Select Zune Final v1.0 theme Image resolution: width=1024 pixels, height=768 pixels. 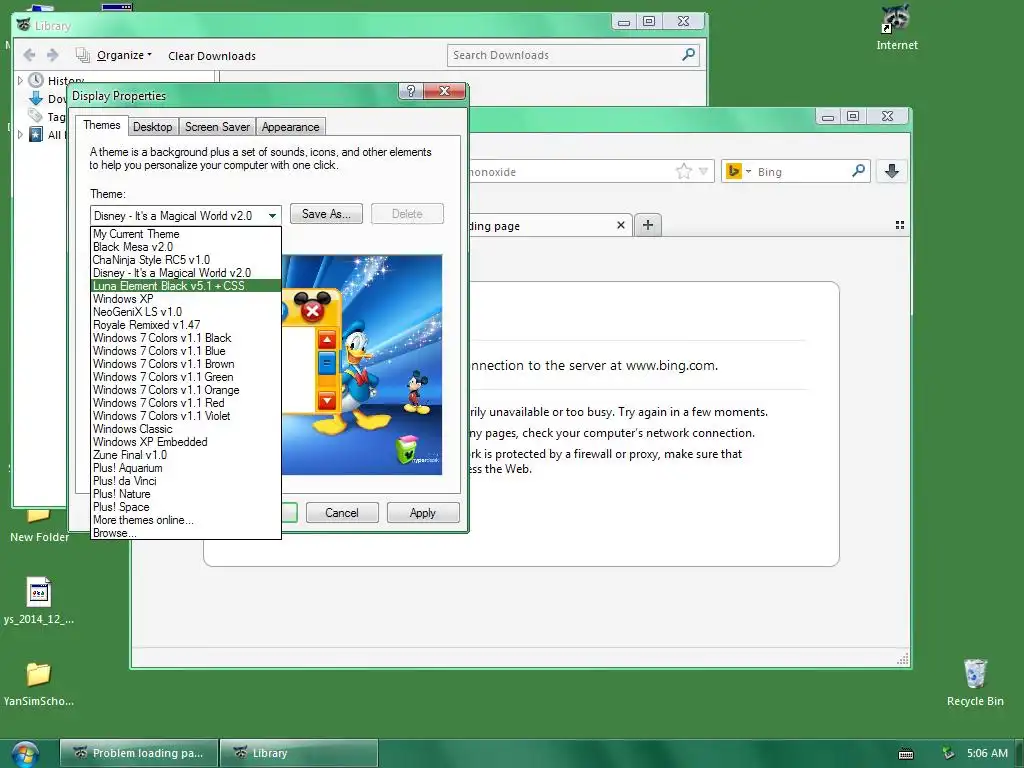pos(185,455)
